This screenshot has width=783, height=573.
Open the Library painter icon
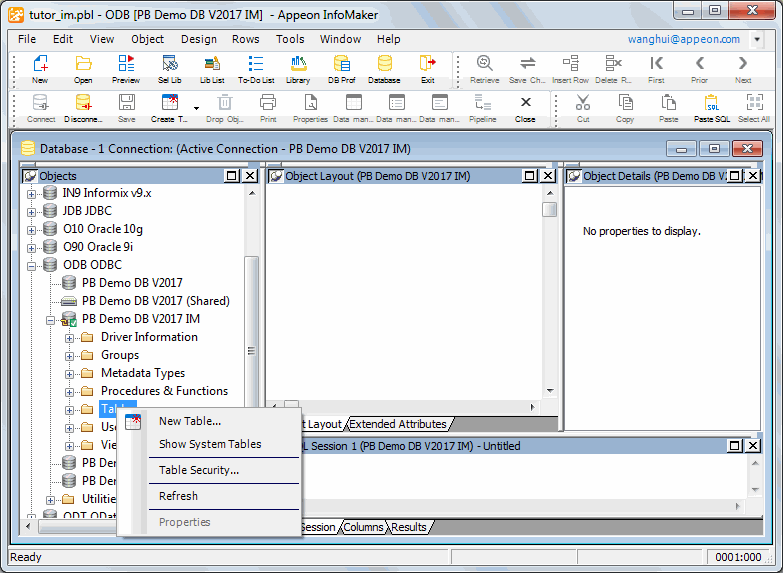[298, 68]
